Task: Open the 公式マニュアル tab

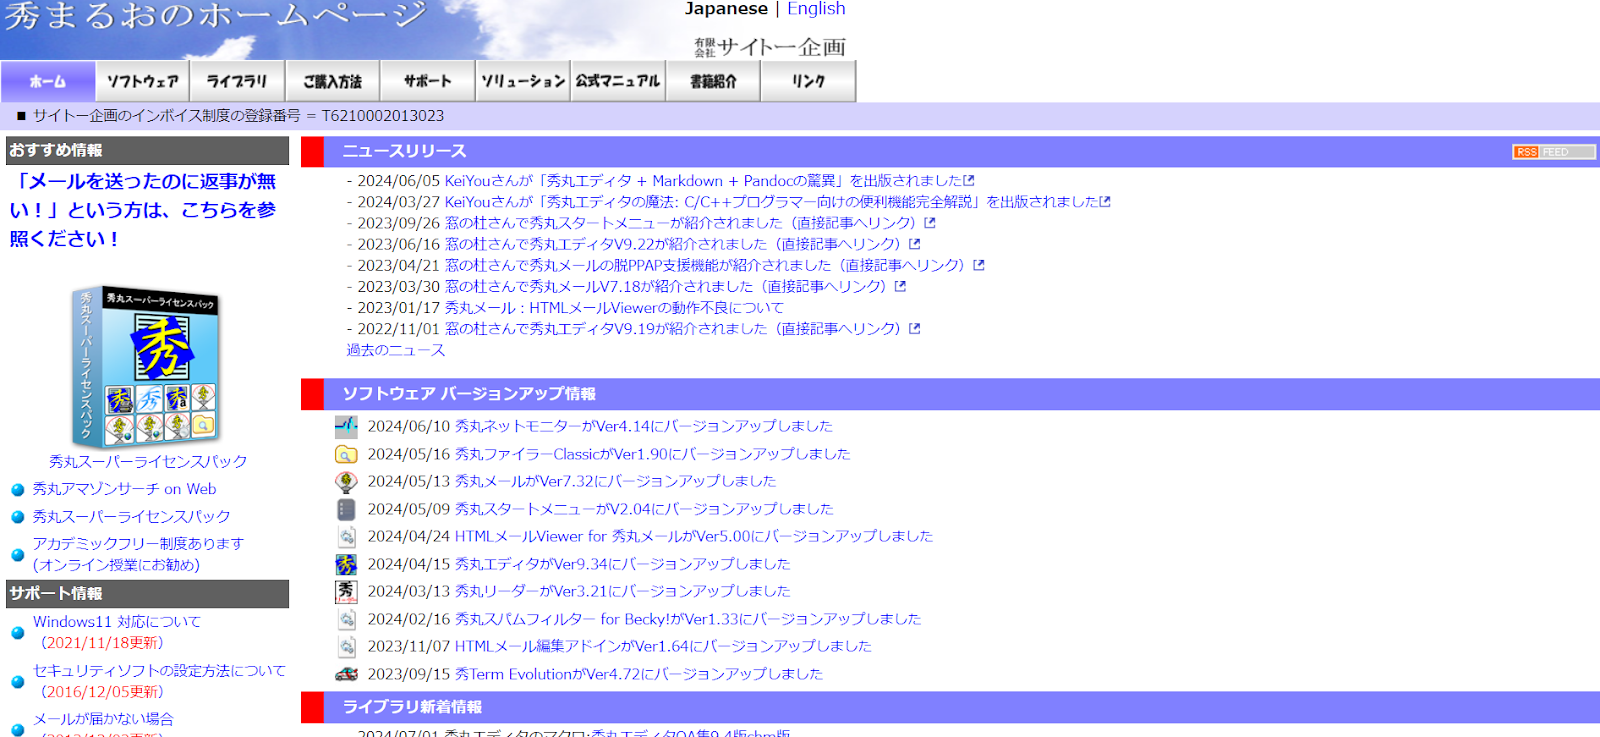Action: pyautogui.click(x=618, y=81)
